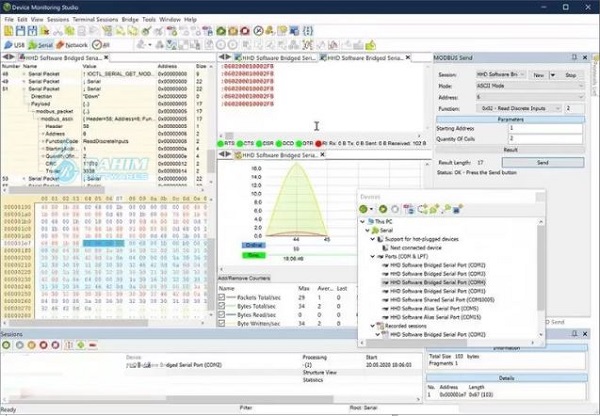Toggle the Bytes Total/sec counter checkbox
The height and width of the screenshot is (416, 600).
(x=222, y=306)
